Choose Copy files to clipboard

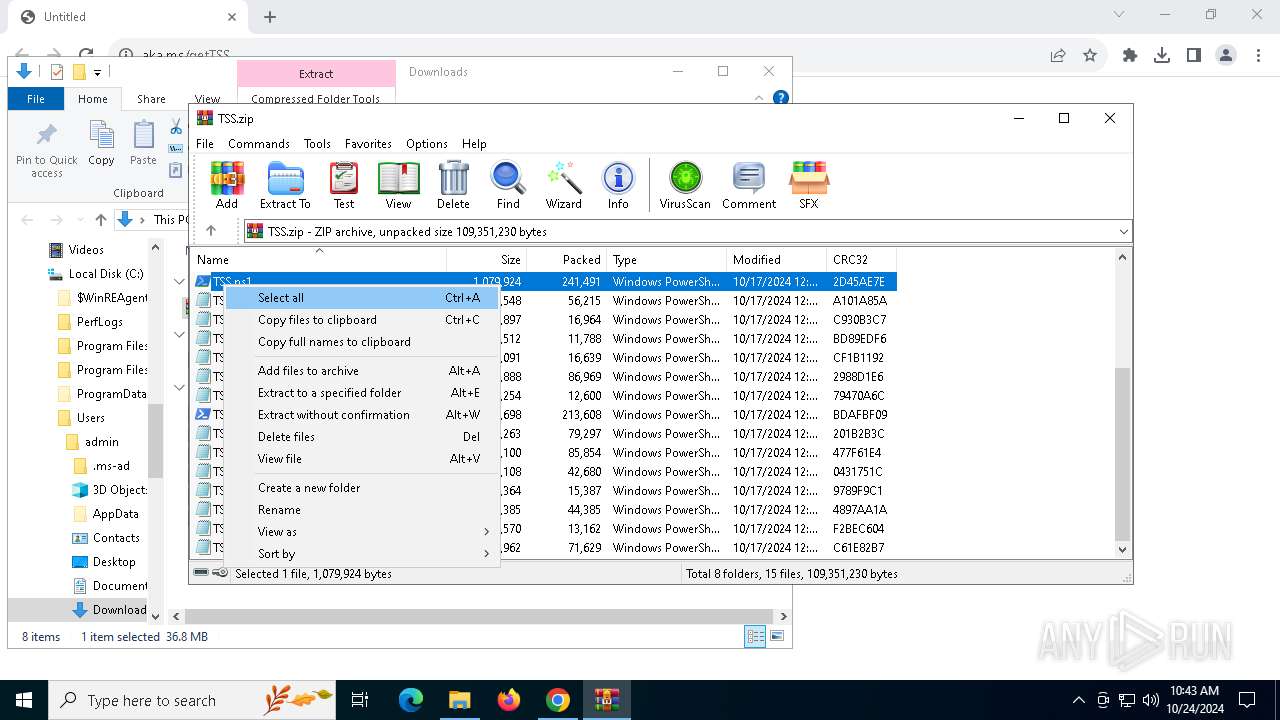[360, 319]
